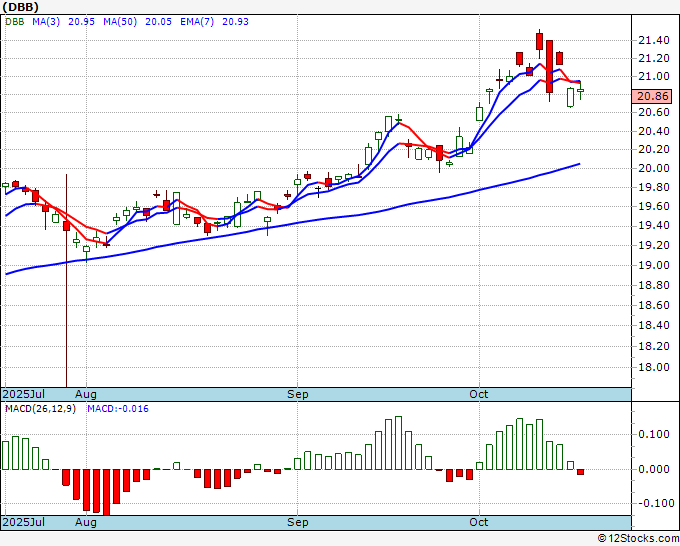Click the -0.100 MACD axis label

[654, 503]
